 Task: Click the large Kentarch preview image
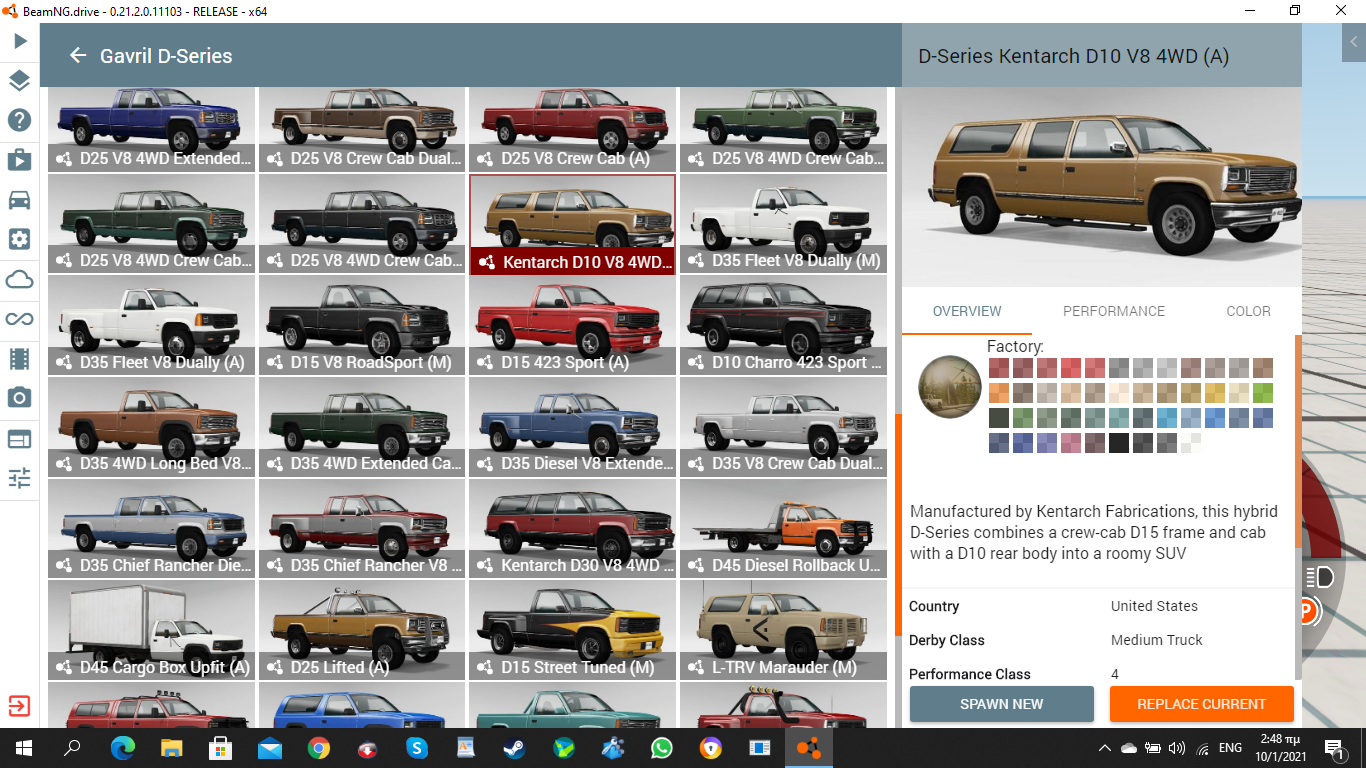coord(1102,187)
